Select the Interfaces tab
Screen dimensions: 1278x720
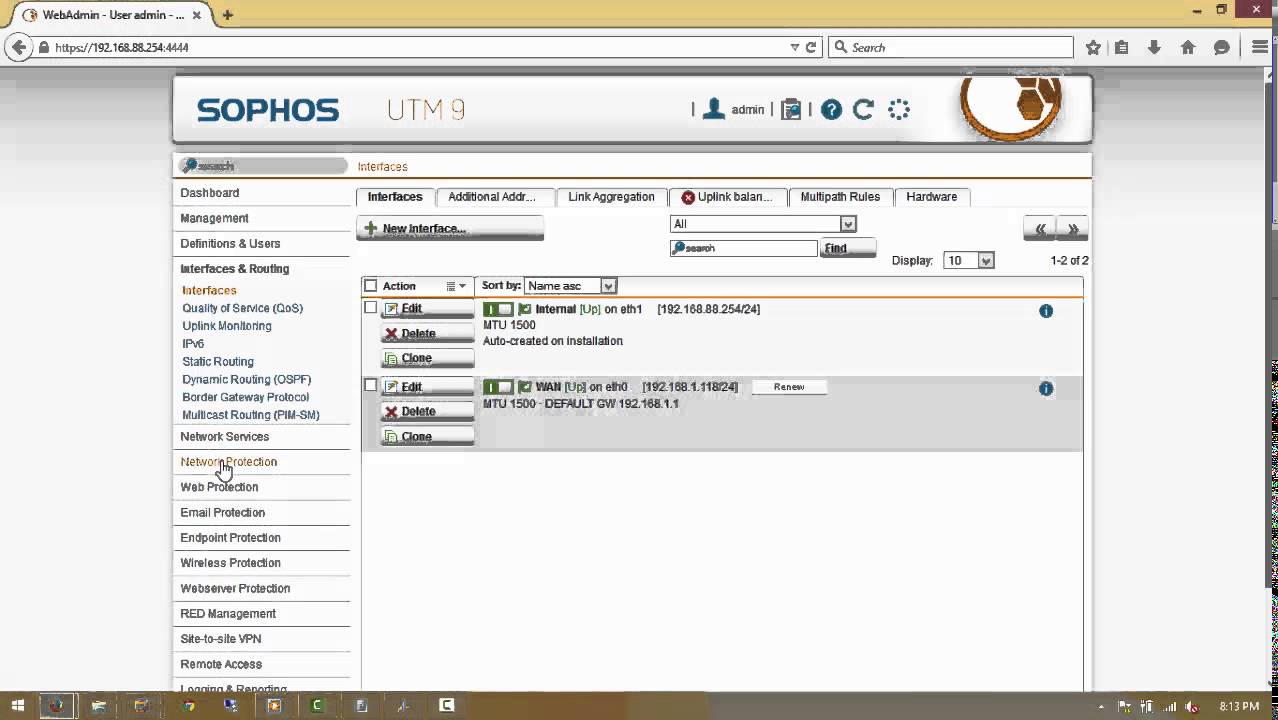click(x=395, y=197)
